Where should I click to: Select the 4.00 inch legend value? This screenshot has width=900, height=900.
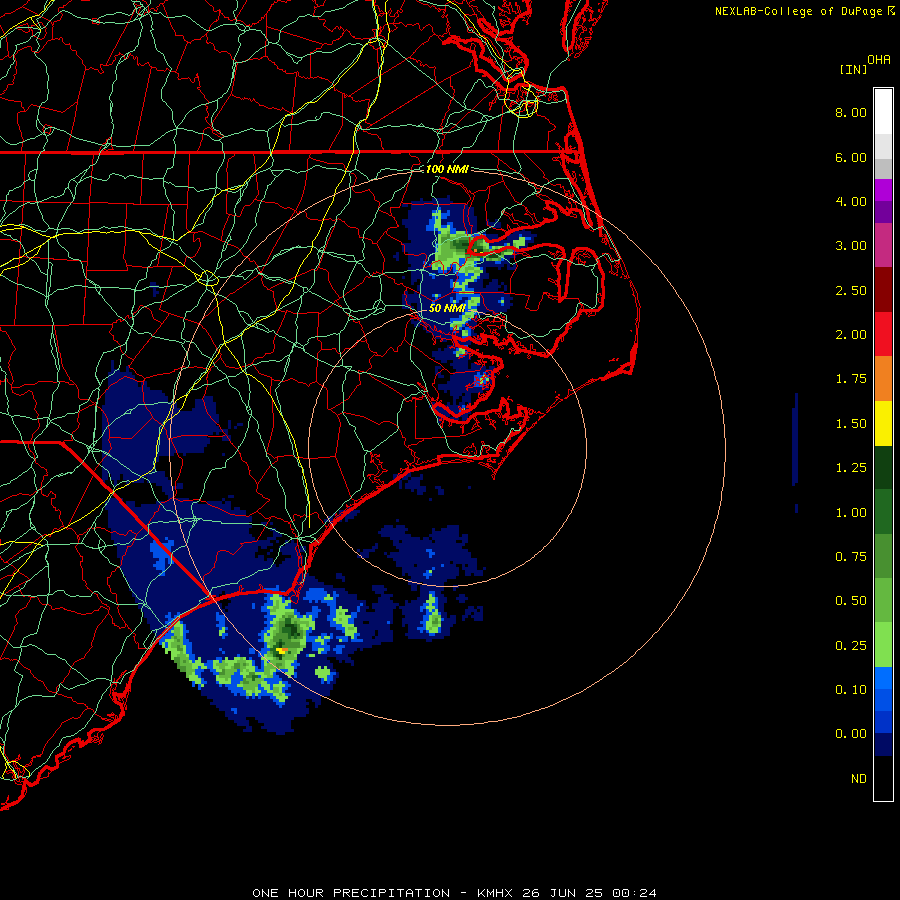pyautogui.click(x=851, y=201)
